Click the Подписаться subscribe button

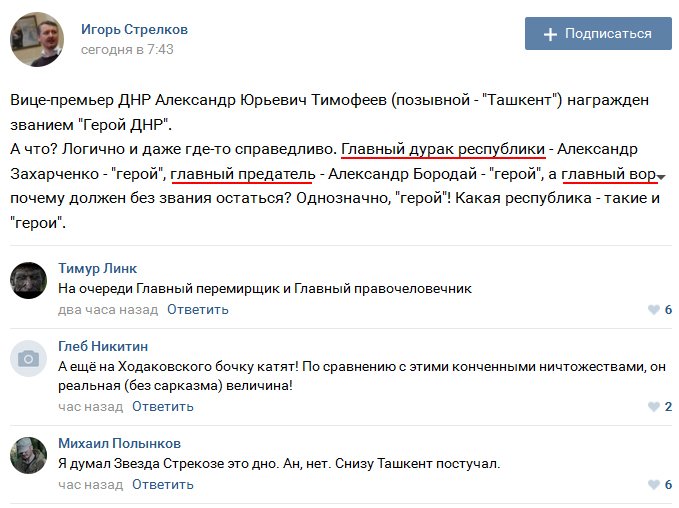[597, 33]
